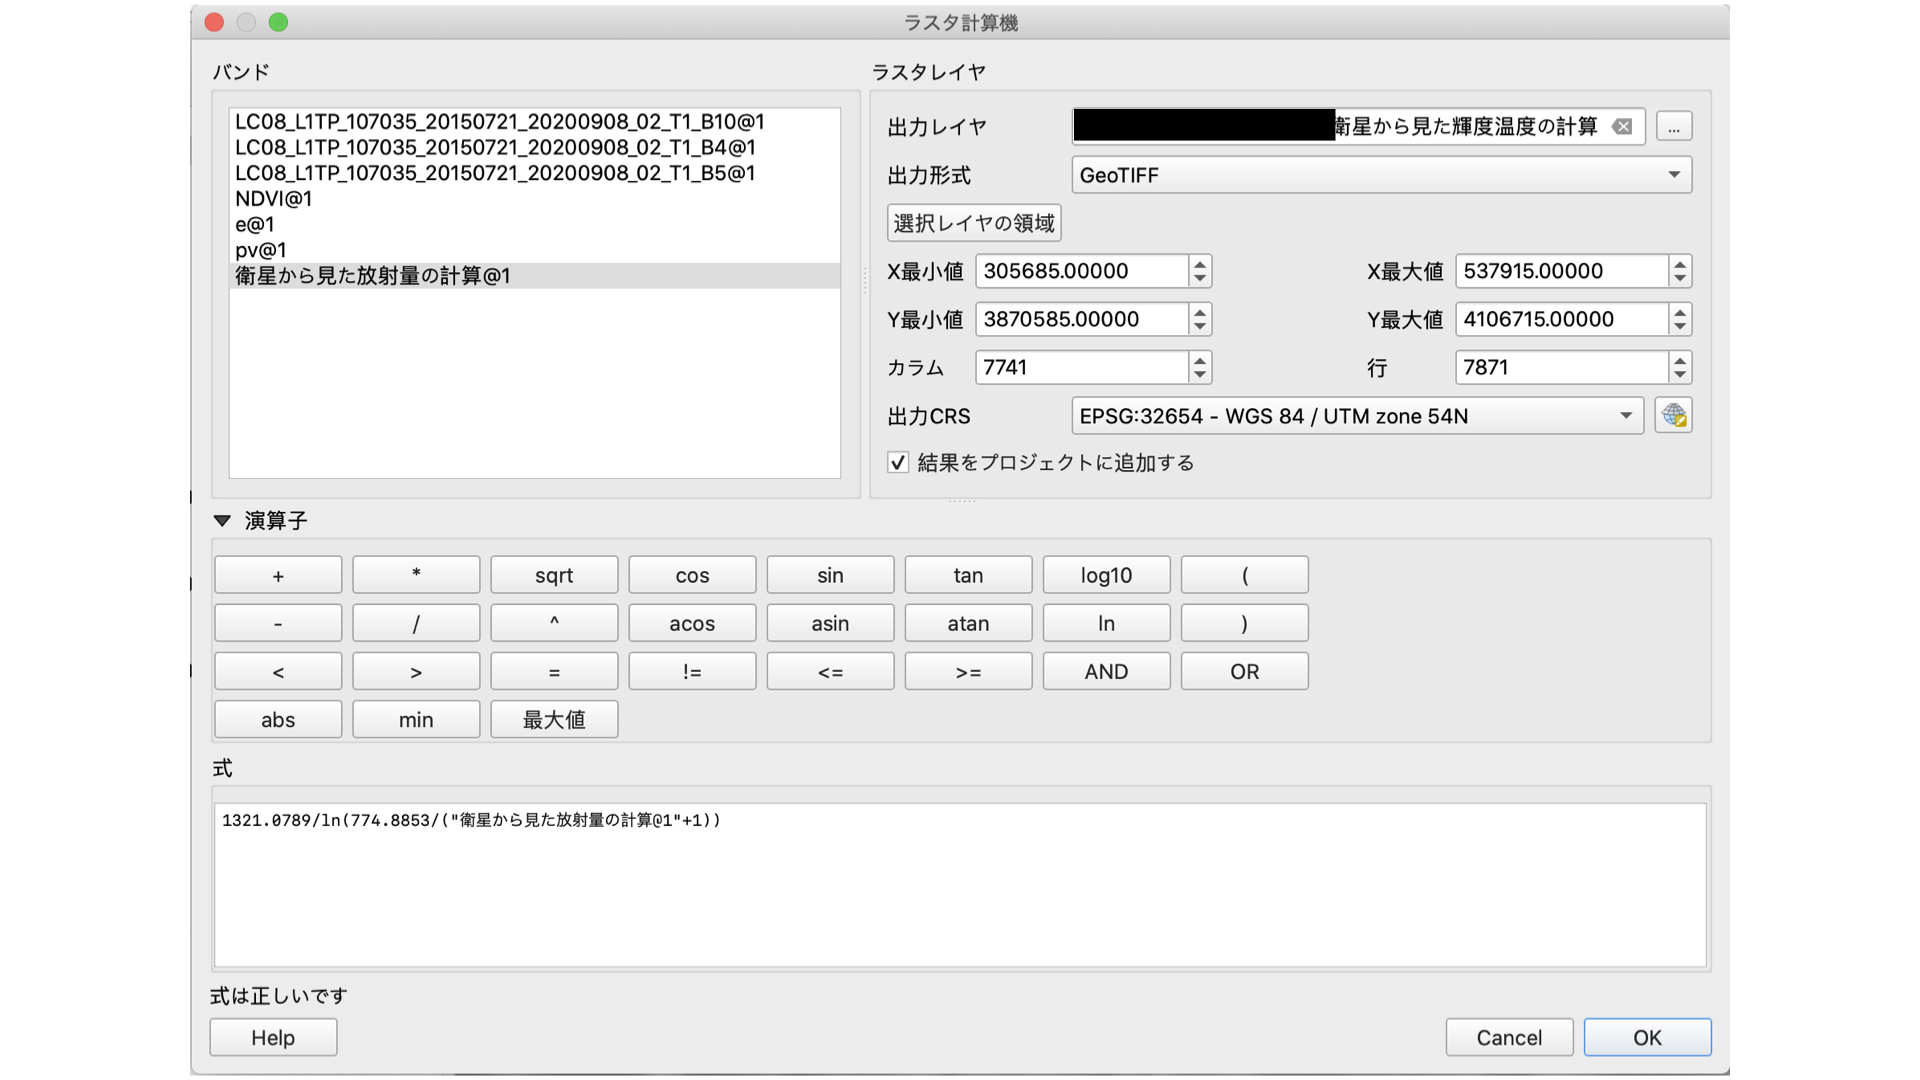The height and width of the screenshot is (1080, 1920).
Task: Select band LC08 B5@1 in list
Action: click(534, 173)
